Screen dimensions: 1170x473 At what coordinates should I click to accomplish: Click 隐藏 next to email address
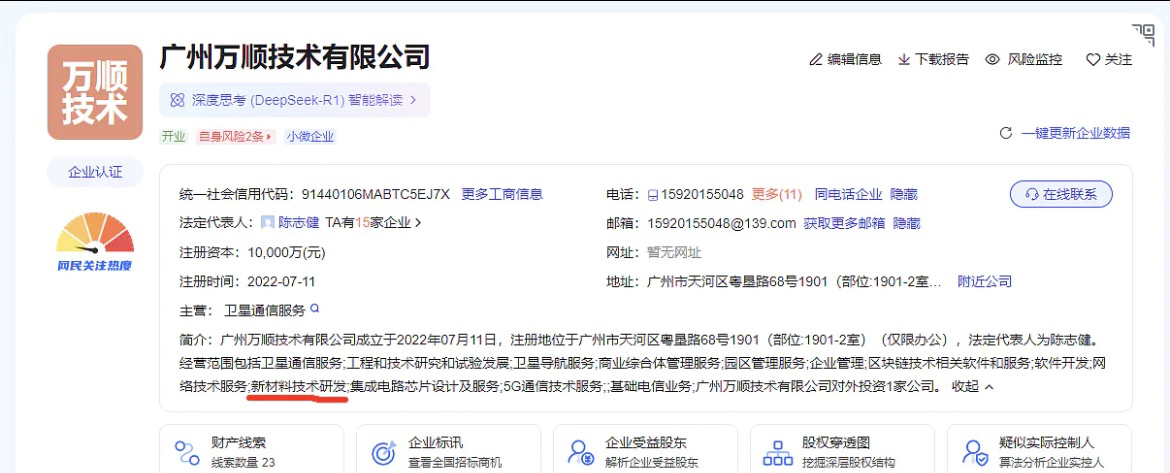(907, 222)
